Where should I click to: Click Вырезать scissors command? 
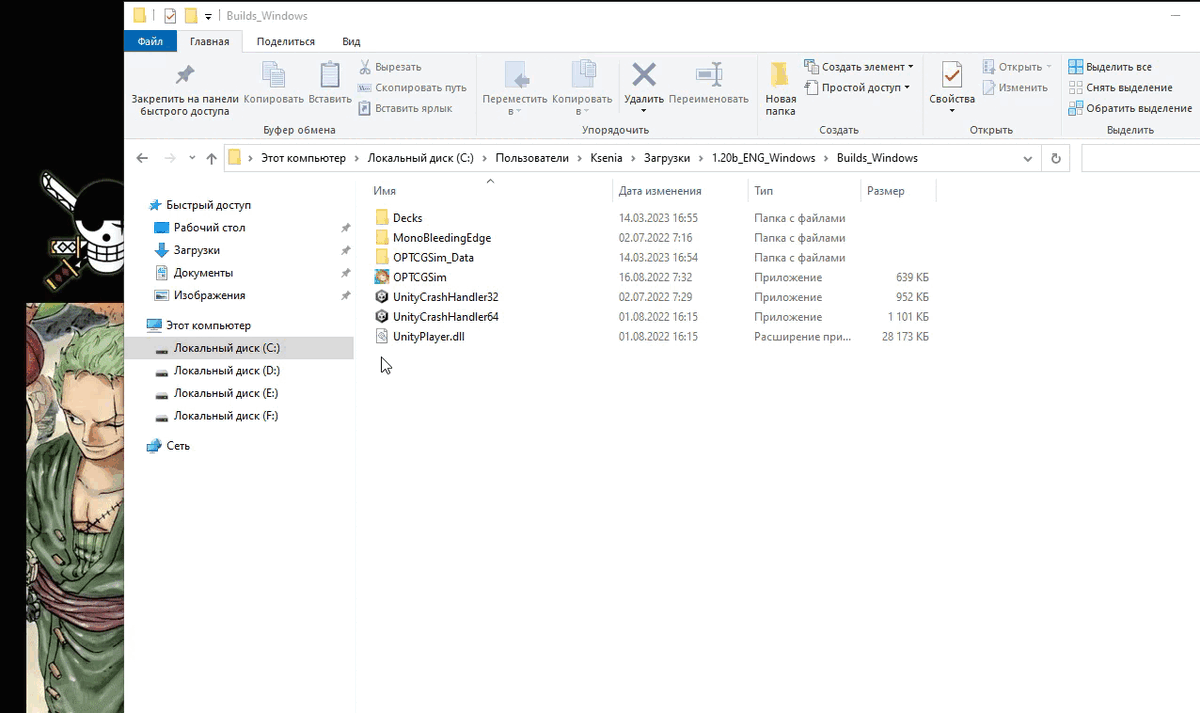390,67
